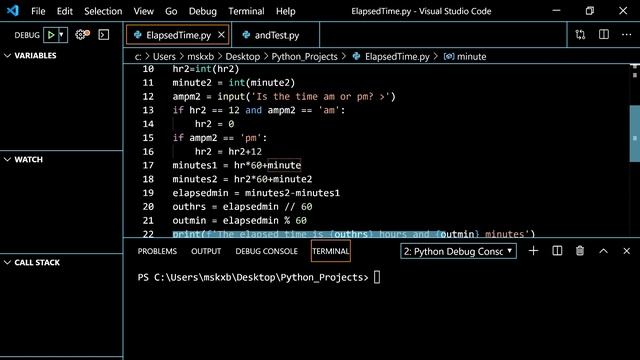Click the mskxb breadcrumb segment
Viewport: 640px width, 360px height.
click(200, 57)
